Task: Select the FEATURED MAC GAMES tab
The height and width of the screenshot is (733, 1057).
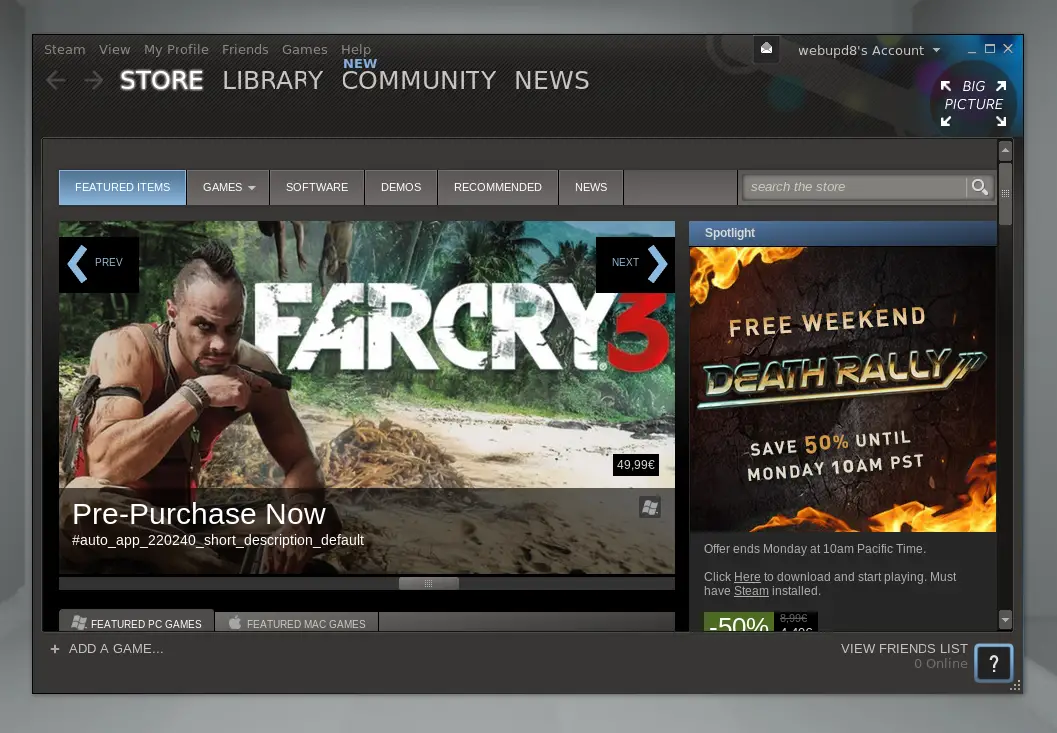Action: 297,623
